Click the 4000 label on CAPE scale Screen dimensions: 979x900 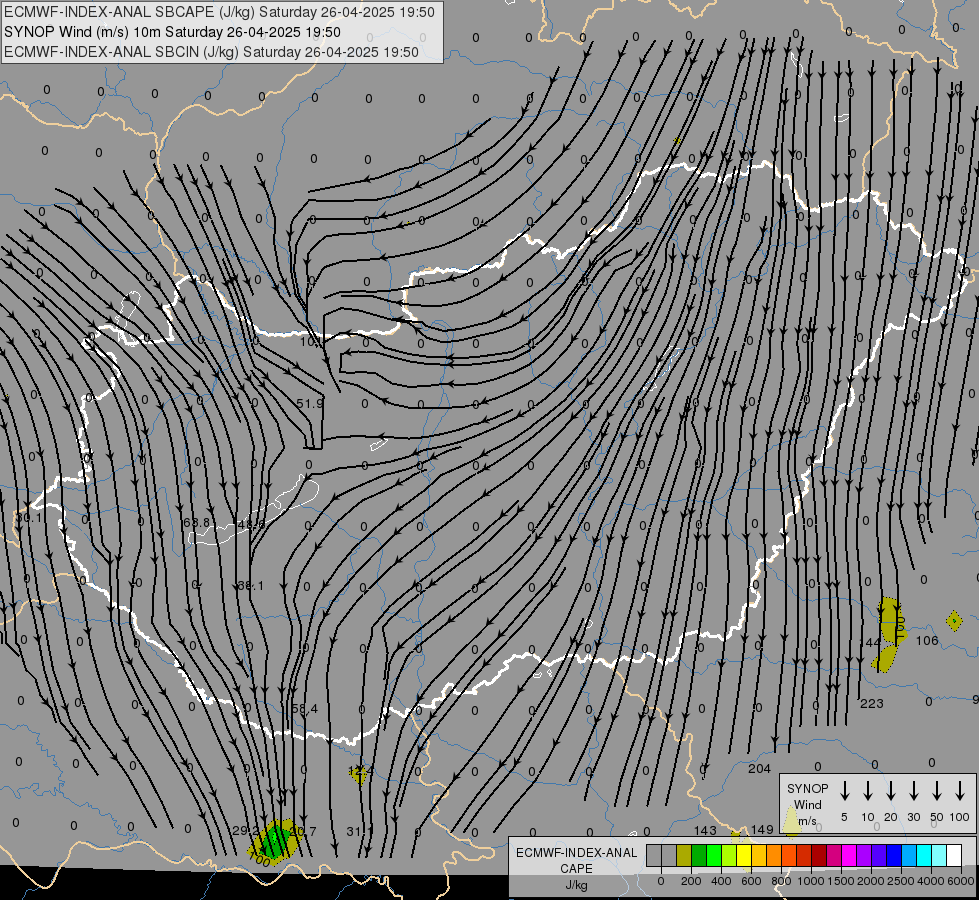(931, 881)
